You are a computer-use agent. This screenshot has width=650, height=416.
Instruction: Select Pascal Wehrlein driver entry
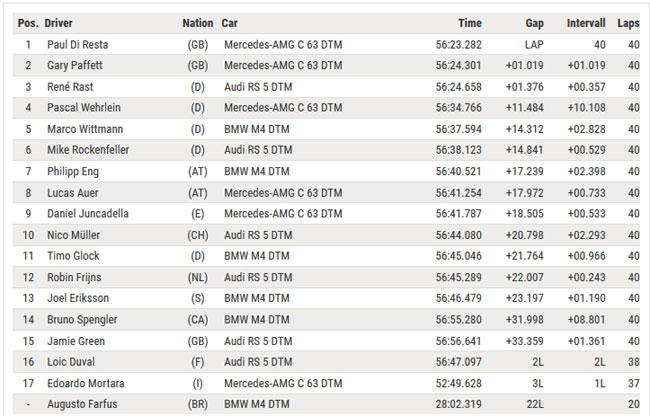84,108
